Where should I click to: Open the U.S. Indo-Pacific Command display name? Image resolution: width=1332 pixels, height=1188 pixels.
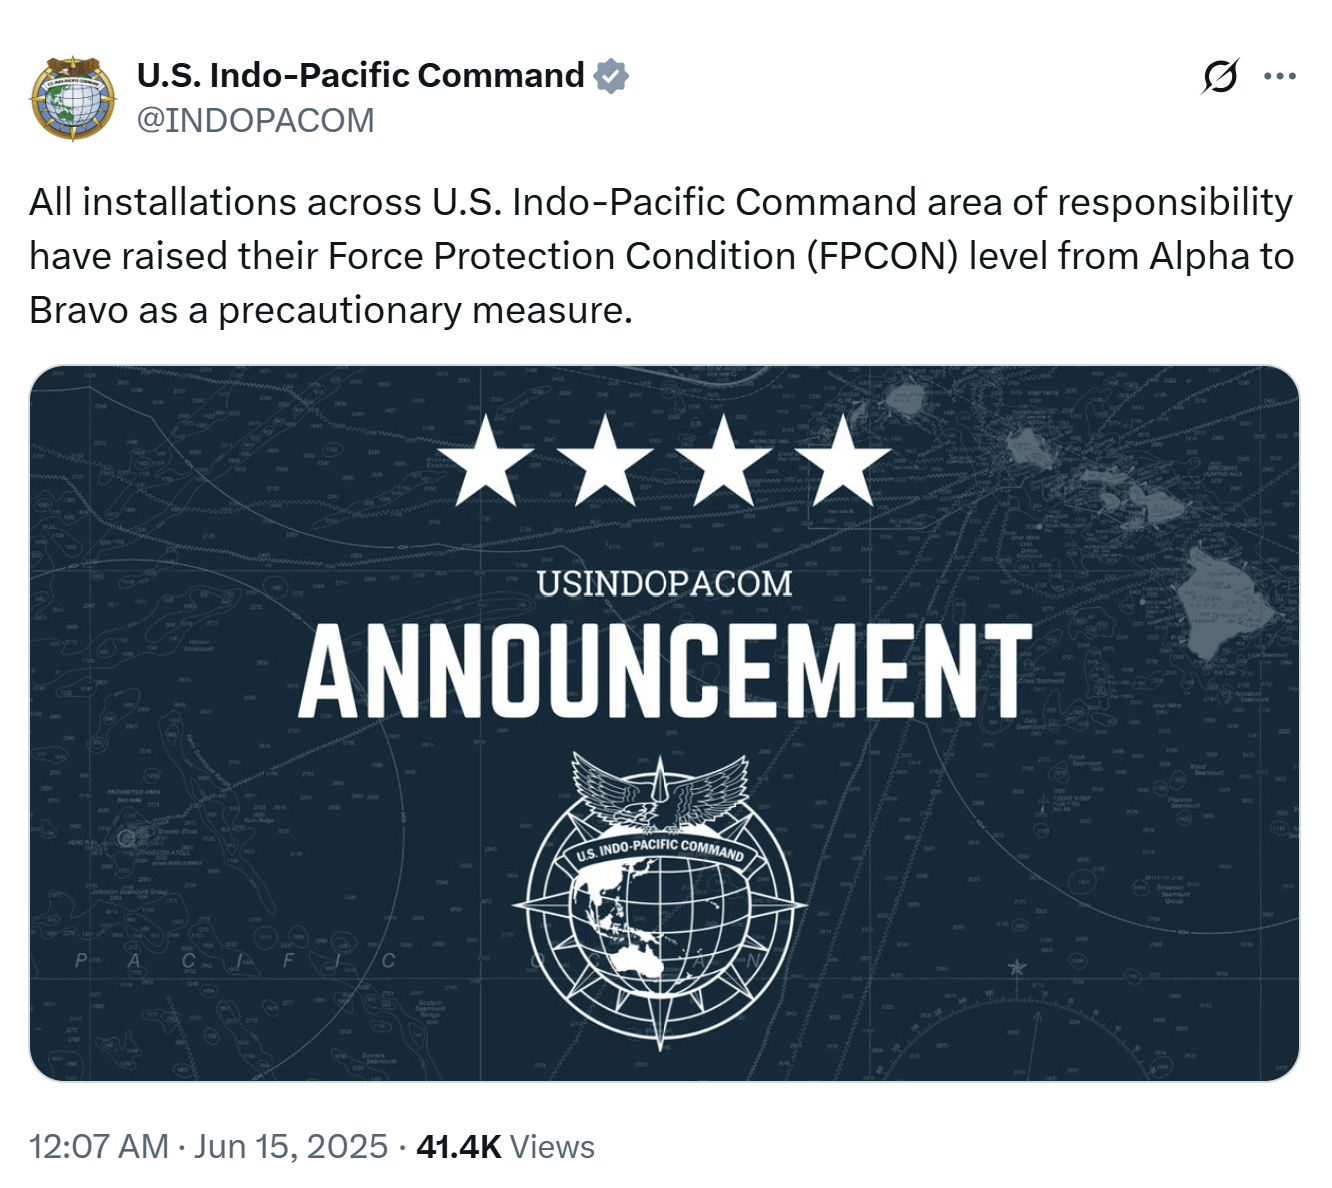click(360, 76)
